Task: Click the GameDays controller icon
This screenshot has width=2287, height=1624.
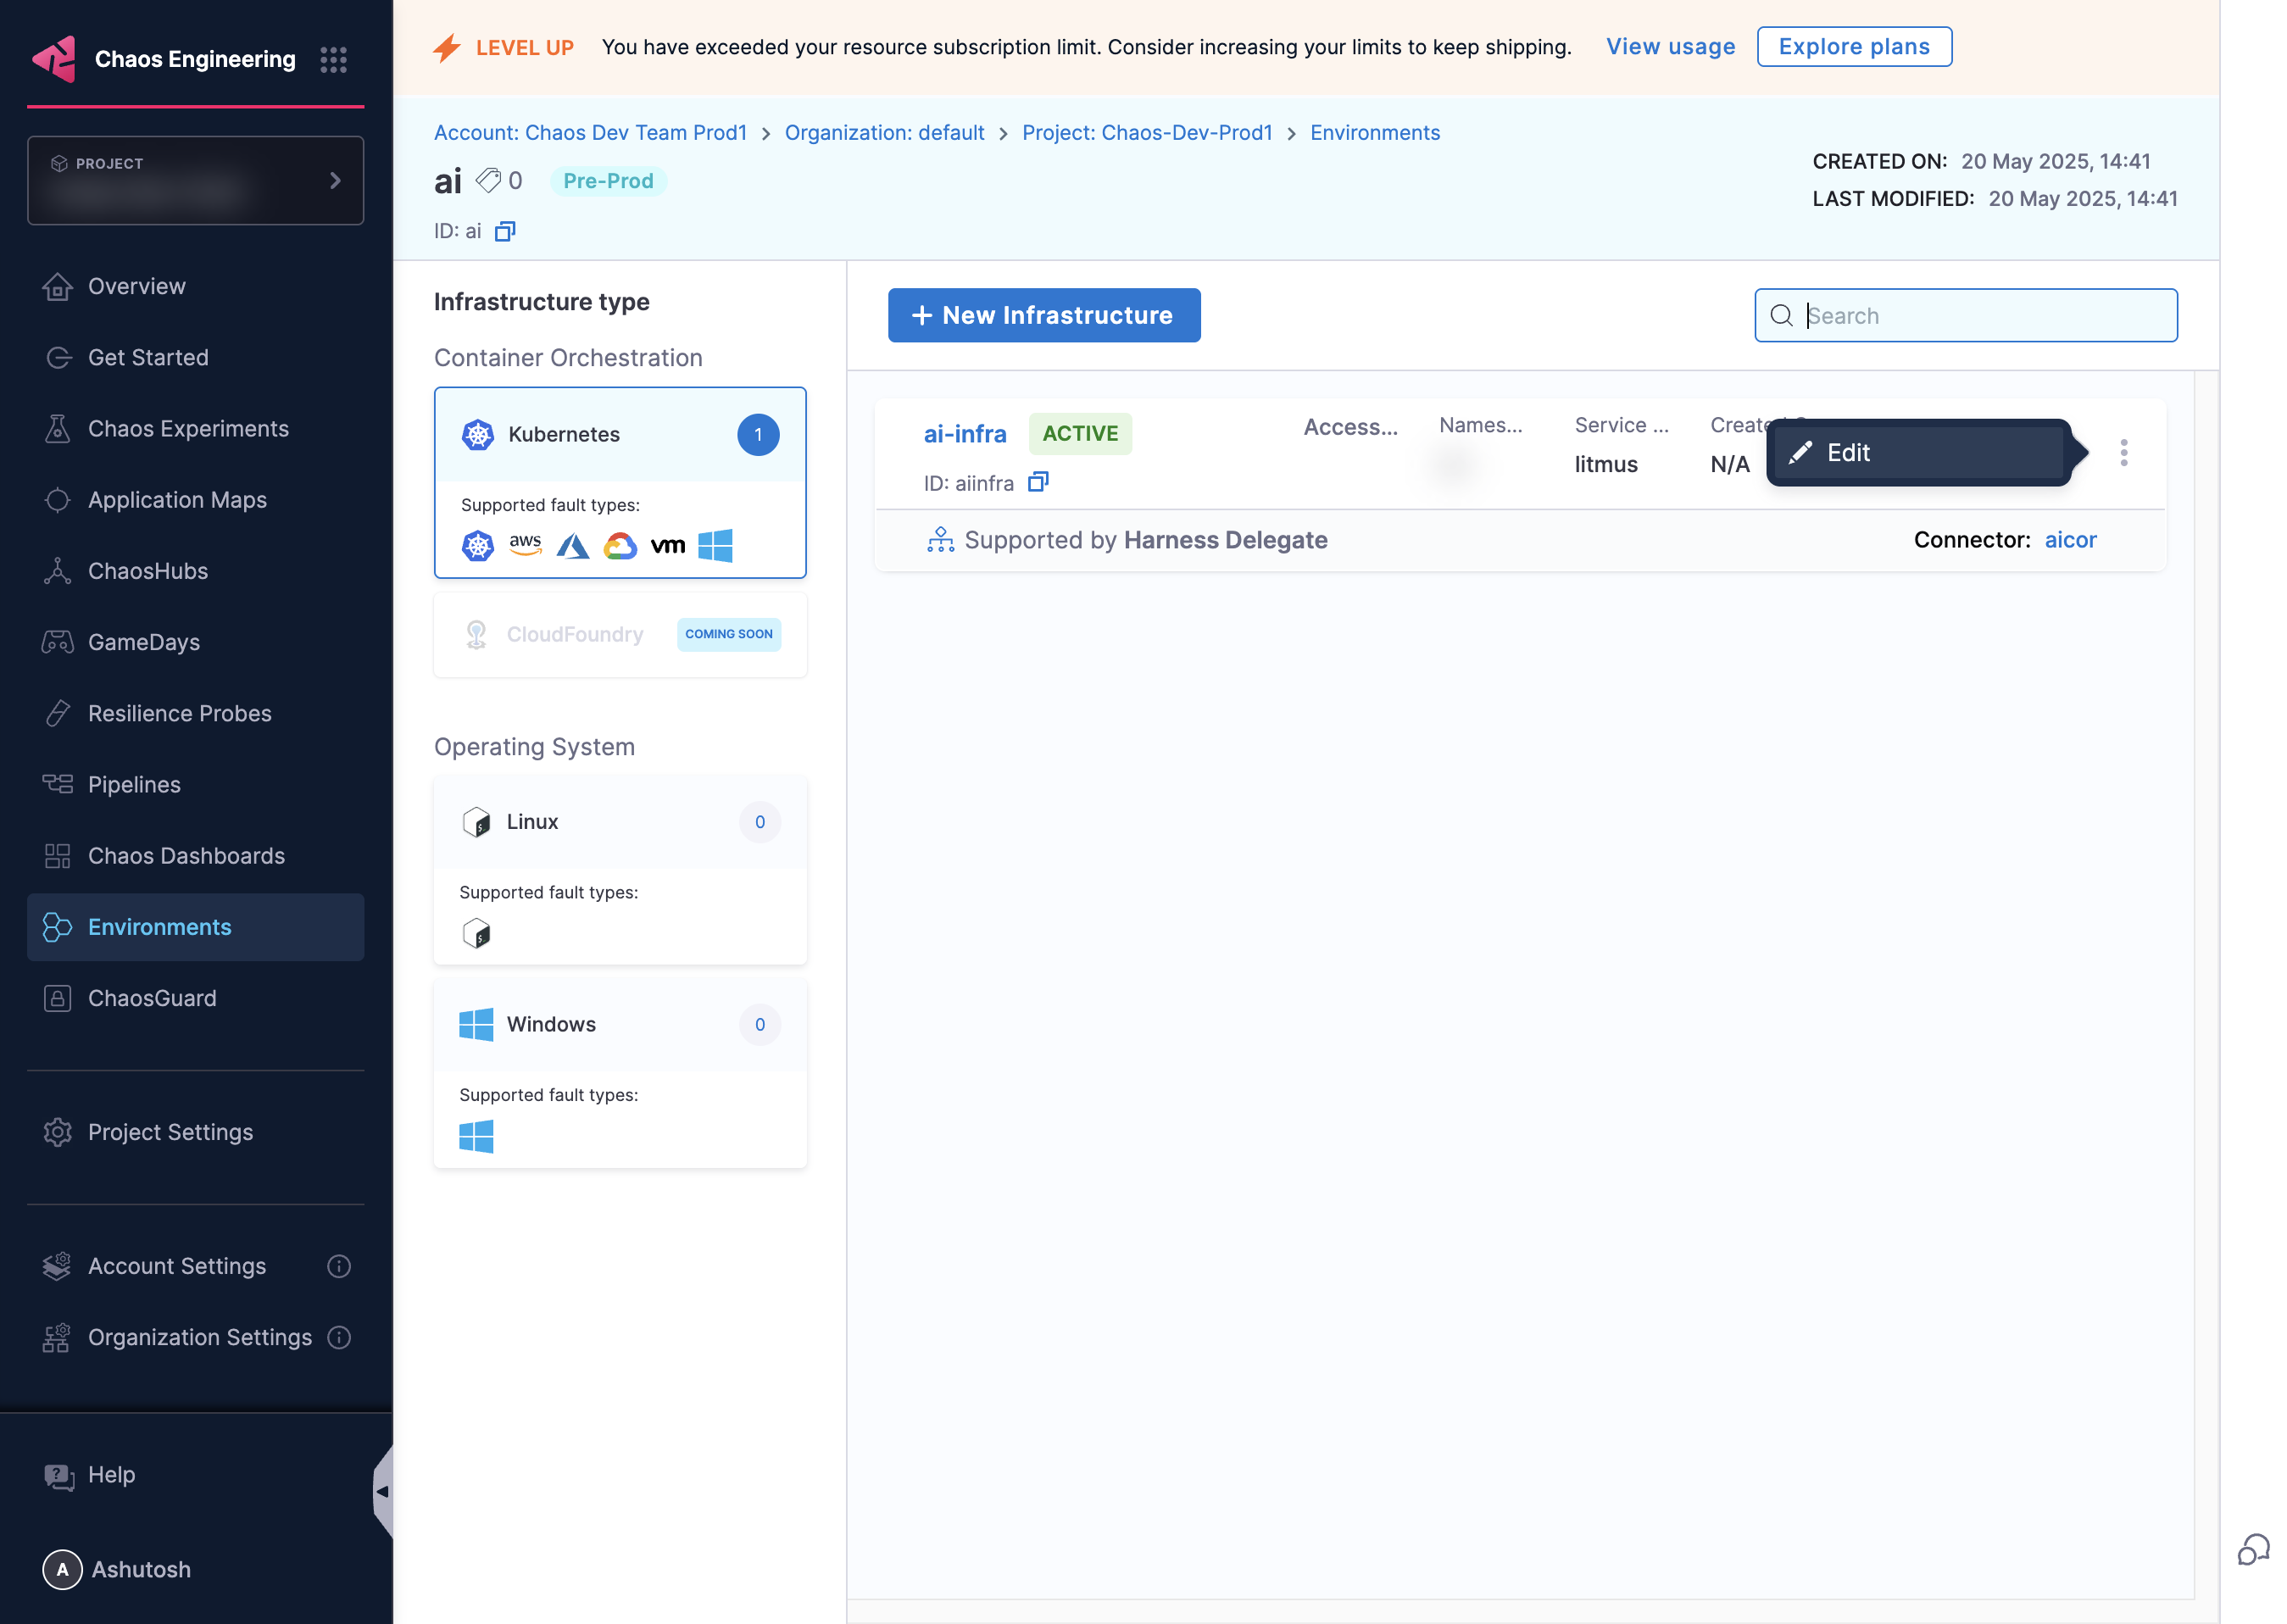Action: (58, 642)
